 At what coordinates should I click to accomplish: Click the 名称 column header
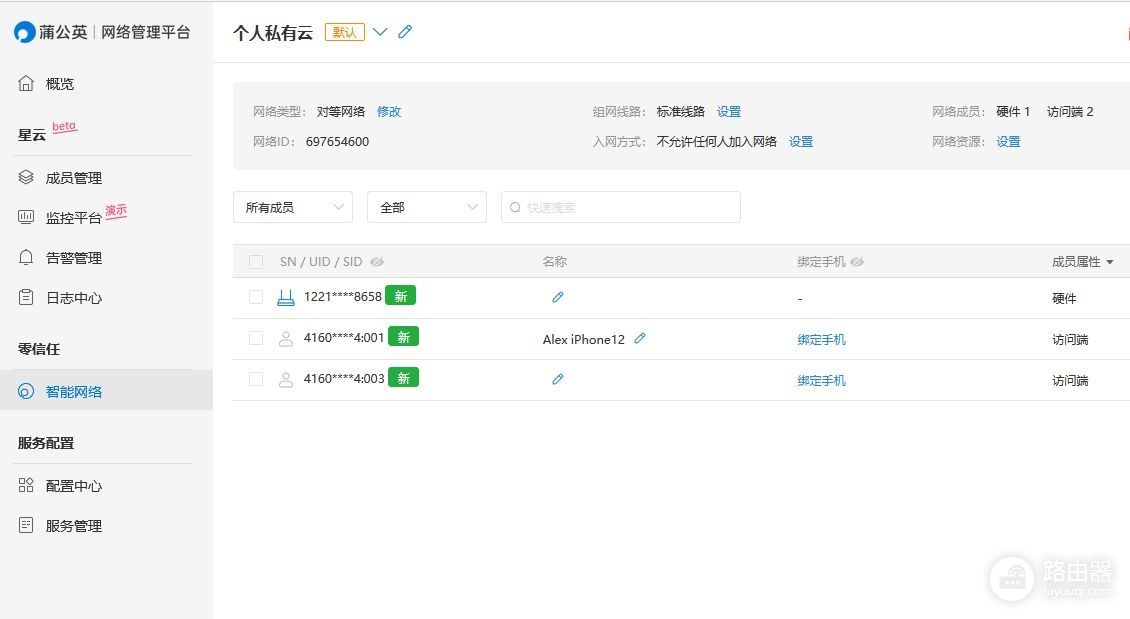point(555,262)
